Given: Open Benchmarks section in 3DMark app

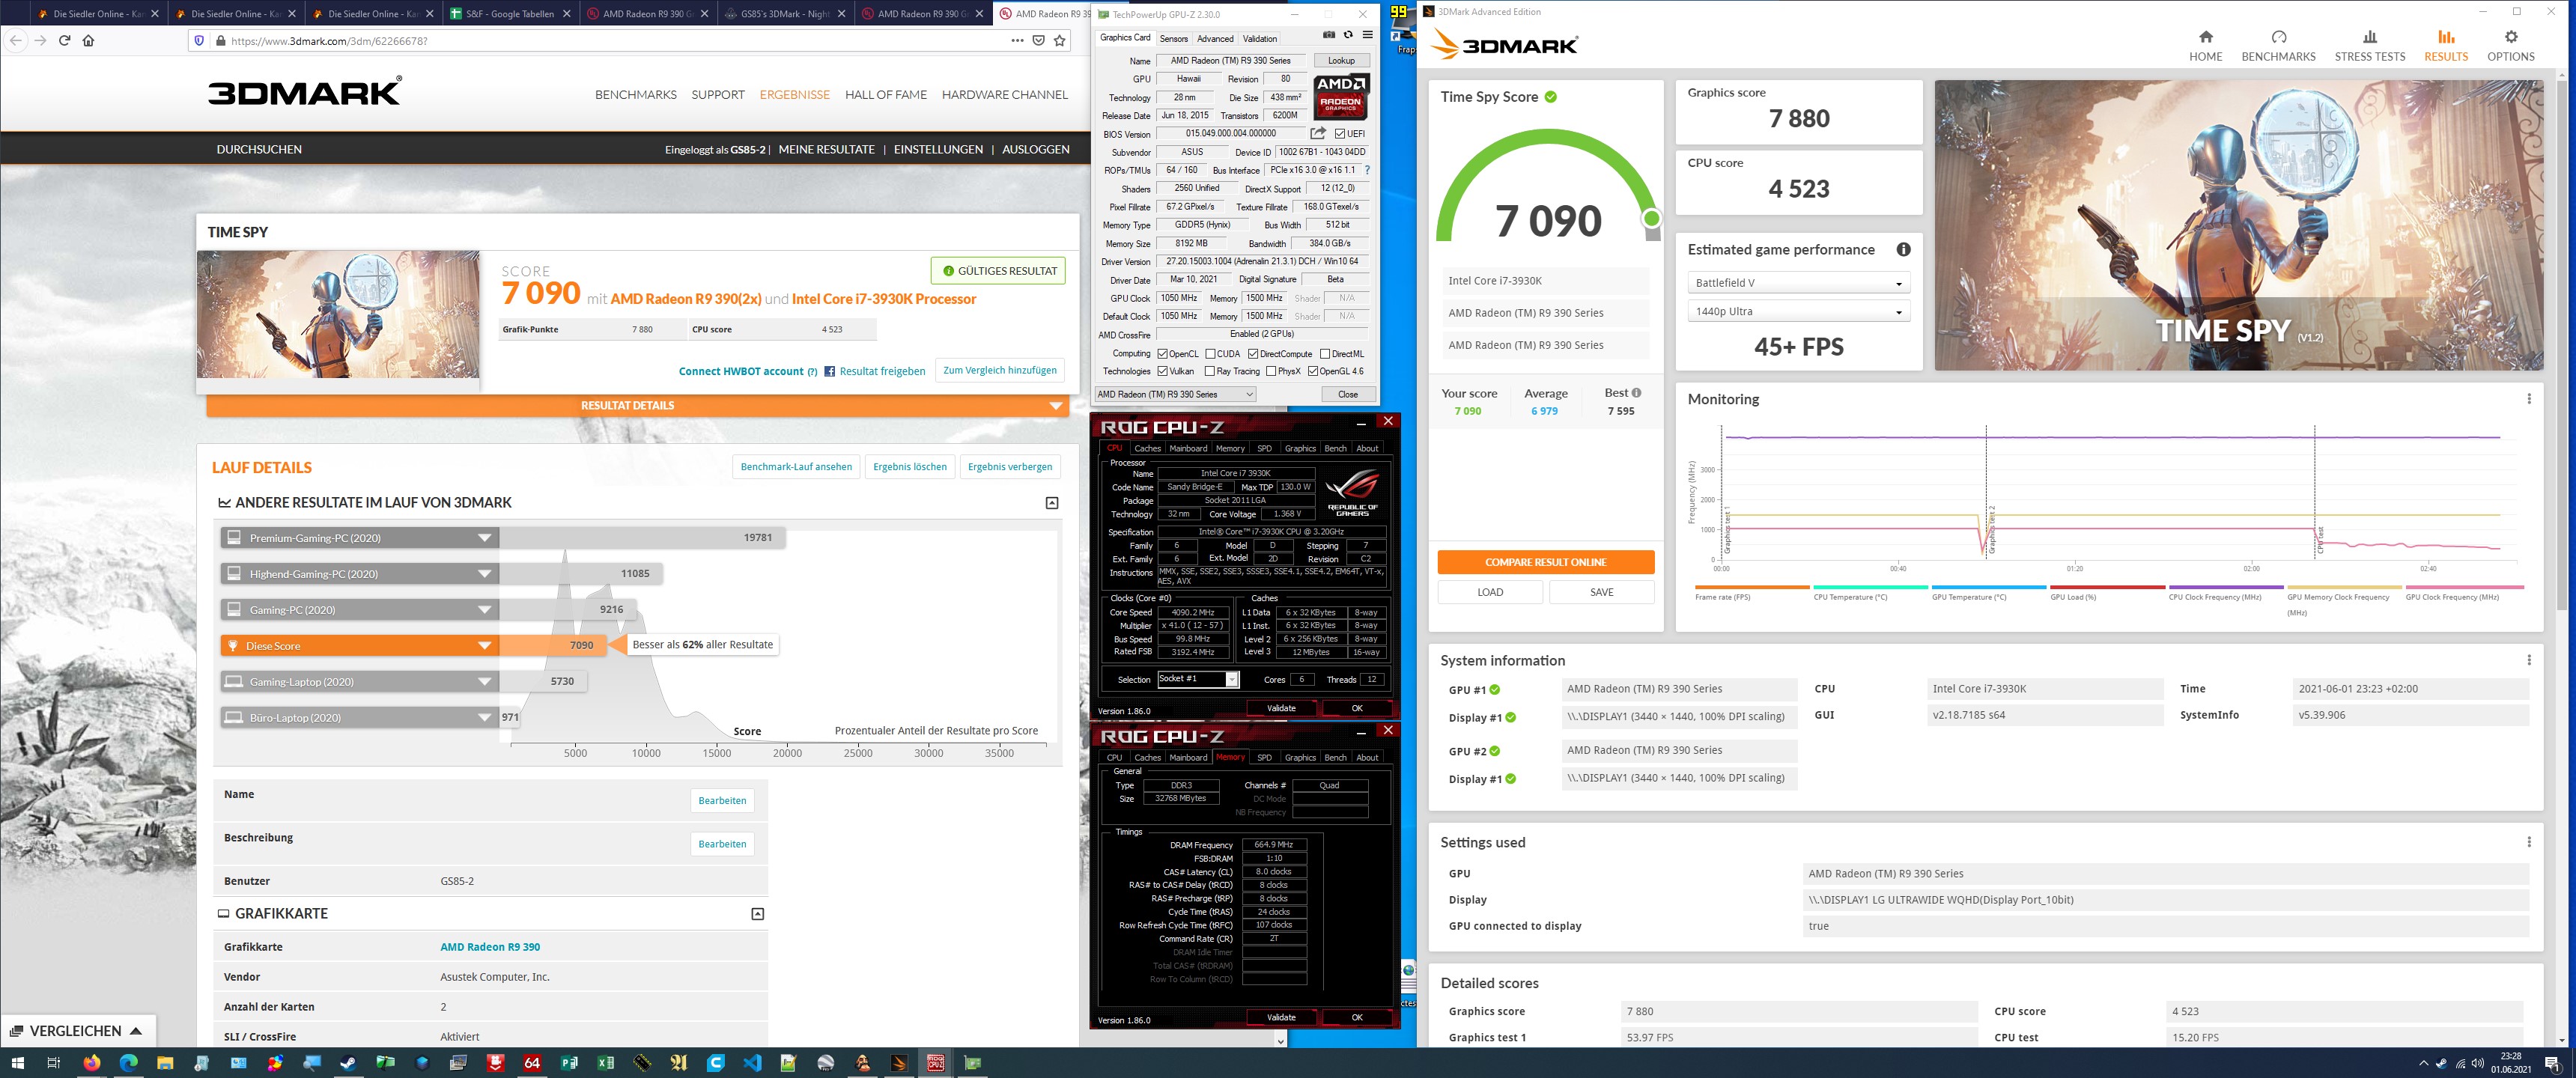Looking at the screenshot, I should [2278, 46].
